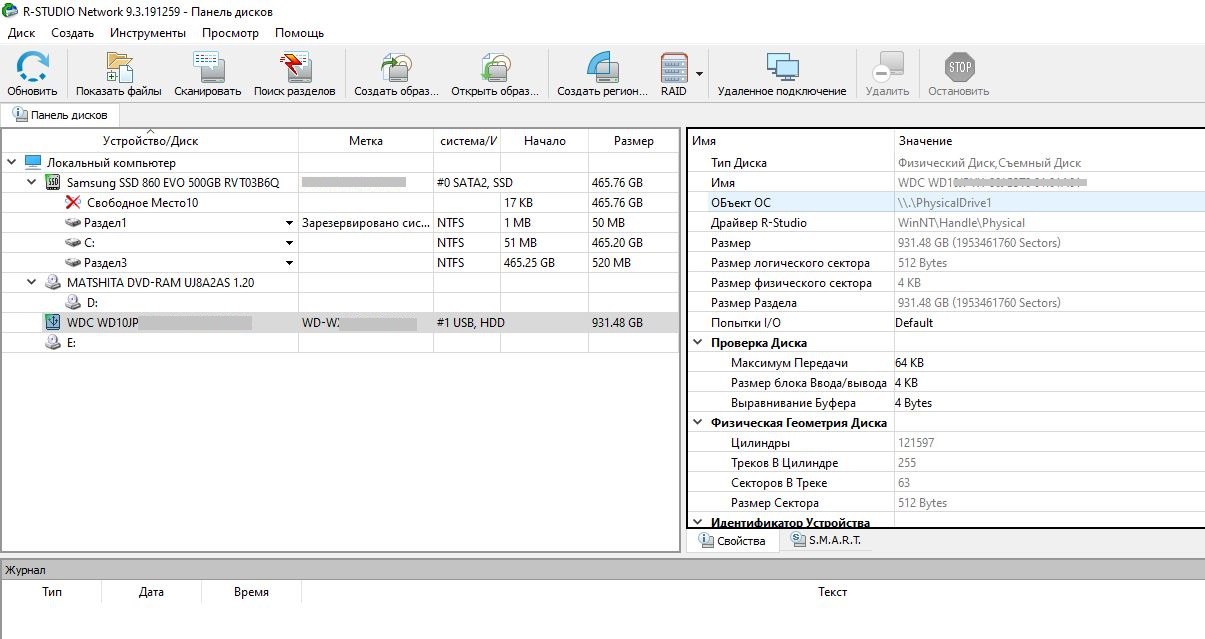Collapse the Samsung SSD 860 EVO node
Viewport: 1205px width, 639px height.
pyautogui.click(x=31, y=182)
